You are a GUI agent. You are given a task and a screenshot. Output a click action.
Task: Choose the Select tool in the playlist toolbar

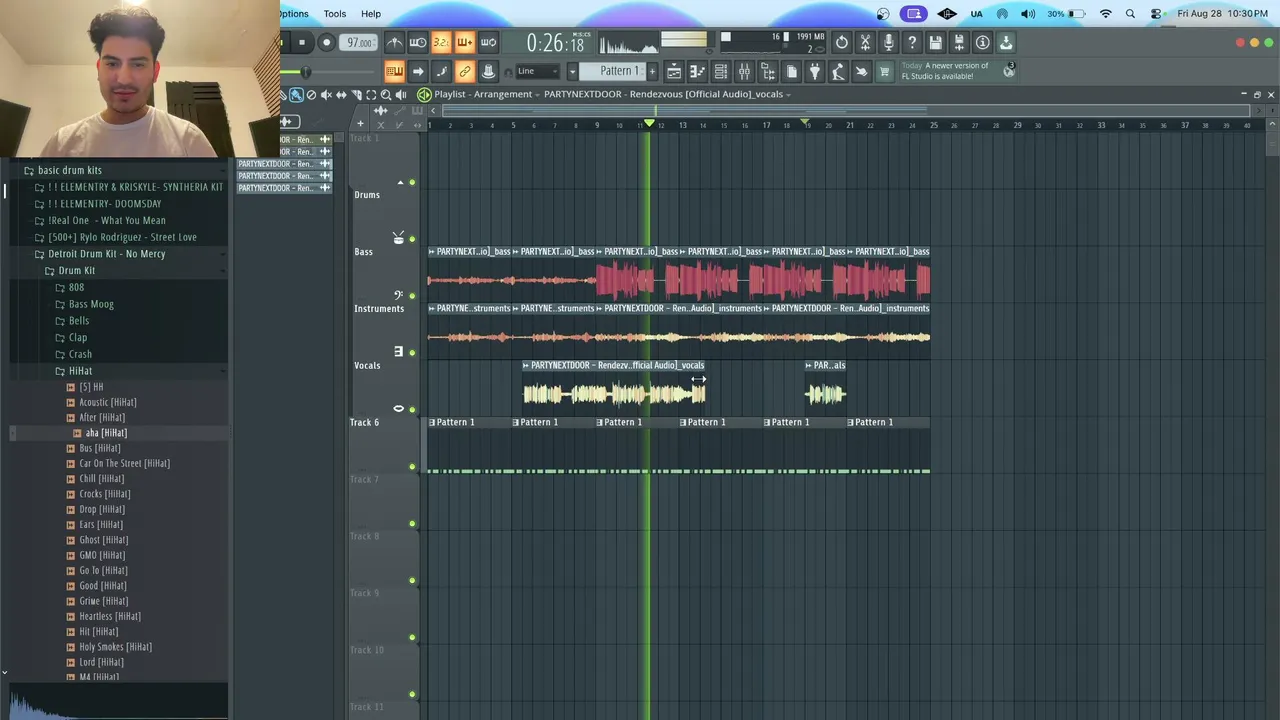(371, 95)
